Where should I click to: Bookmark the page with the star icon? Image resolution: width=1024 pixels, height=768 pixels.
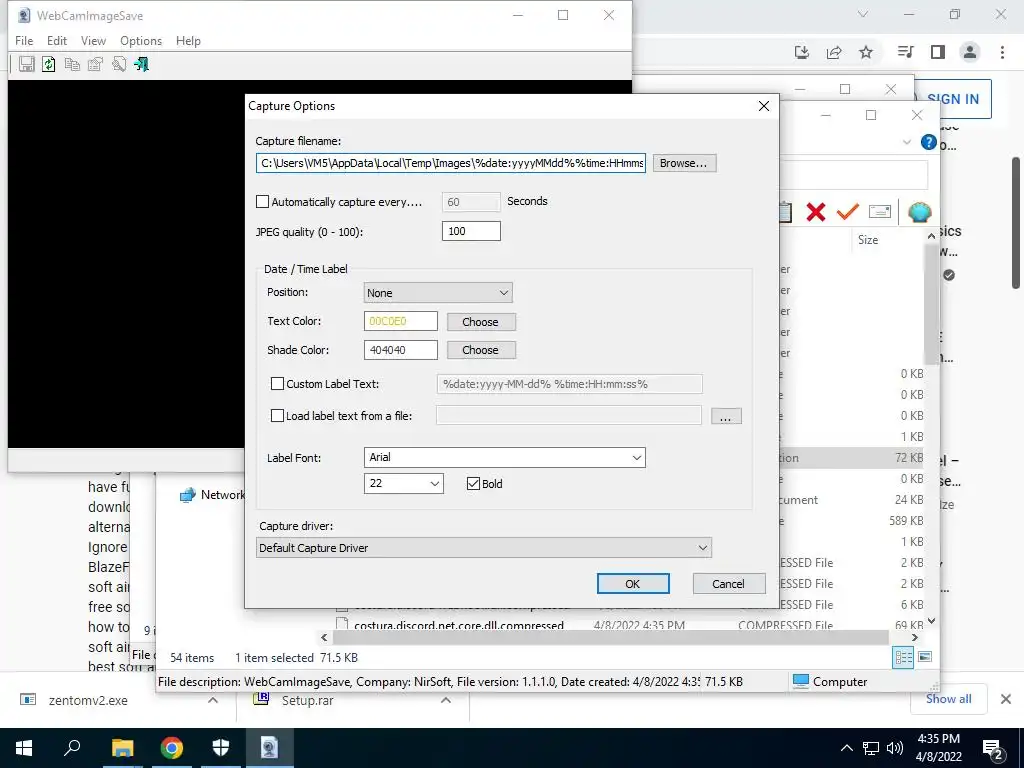coord(866,52)
